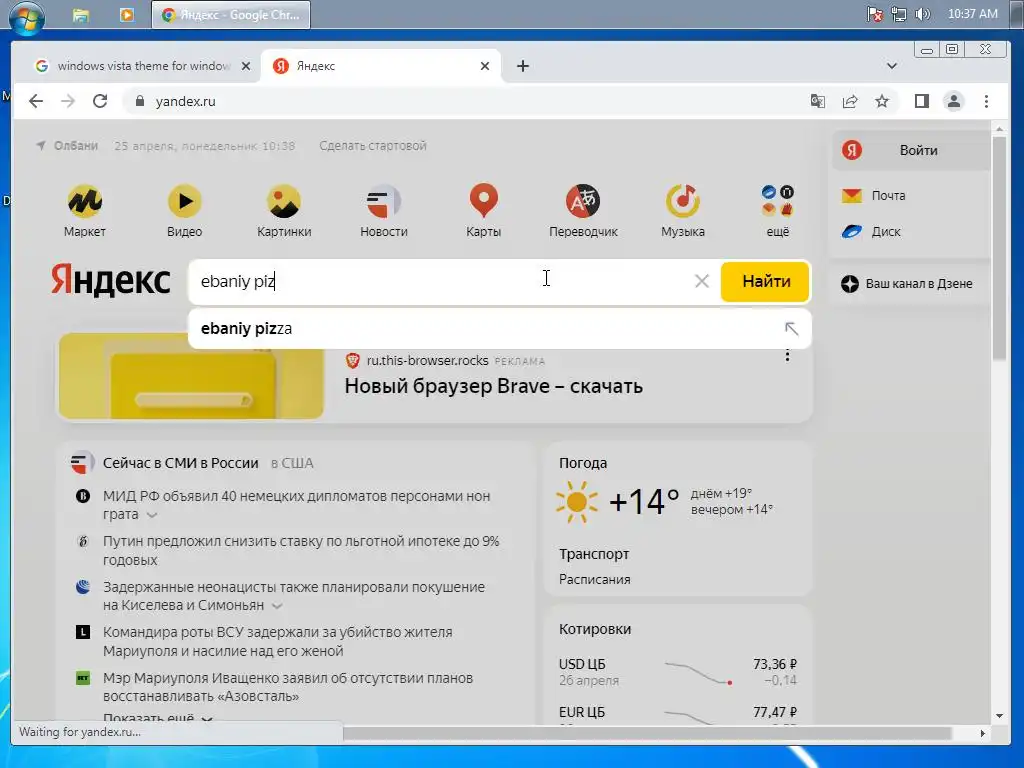Open Музыка music service icon
Screen dimensions: 1024x768
(683, 201)
